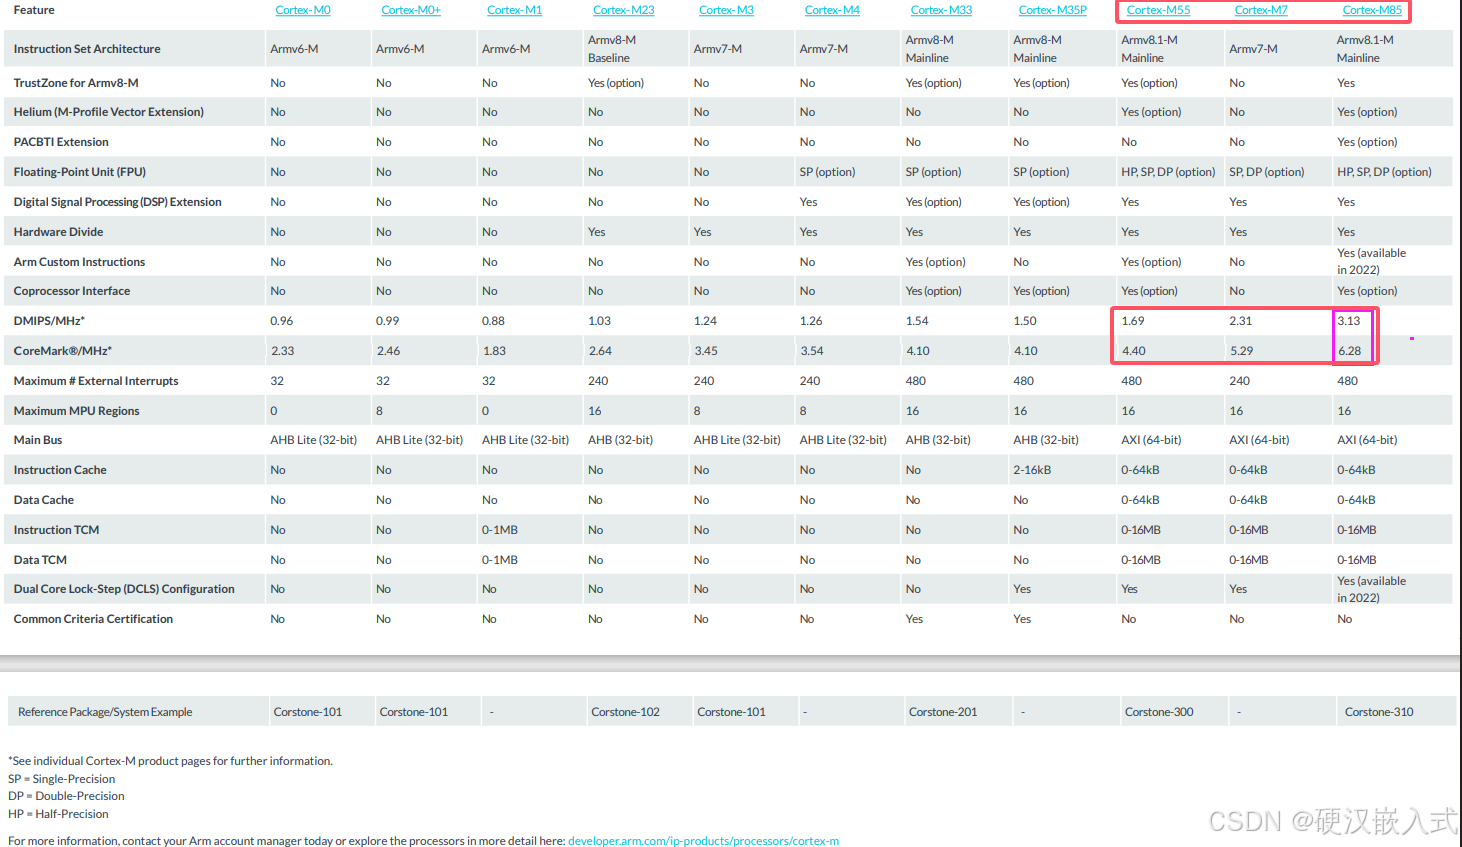Click the 'Data Cache' row label

coord(44,500)
